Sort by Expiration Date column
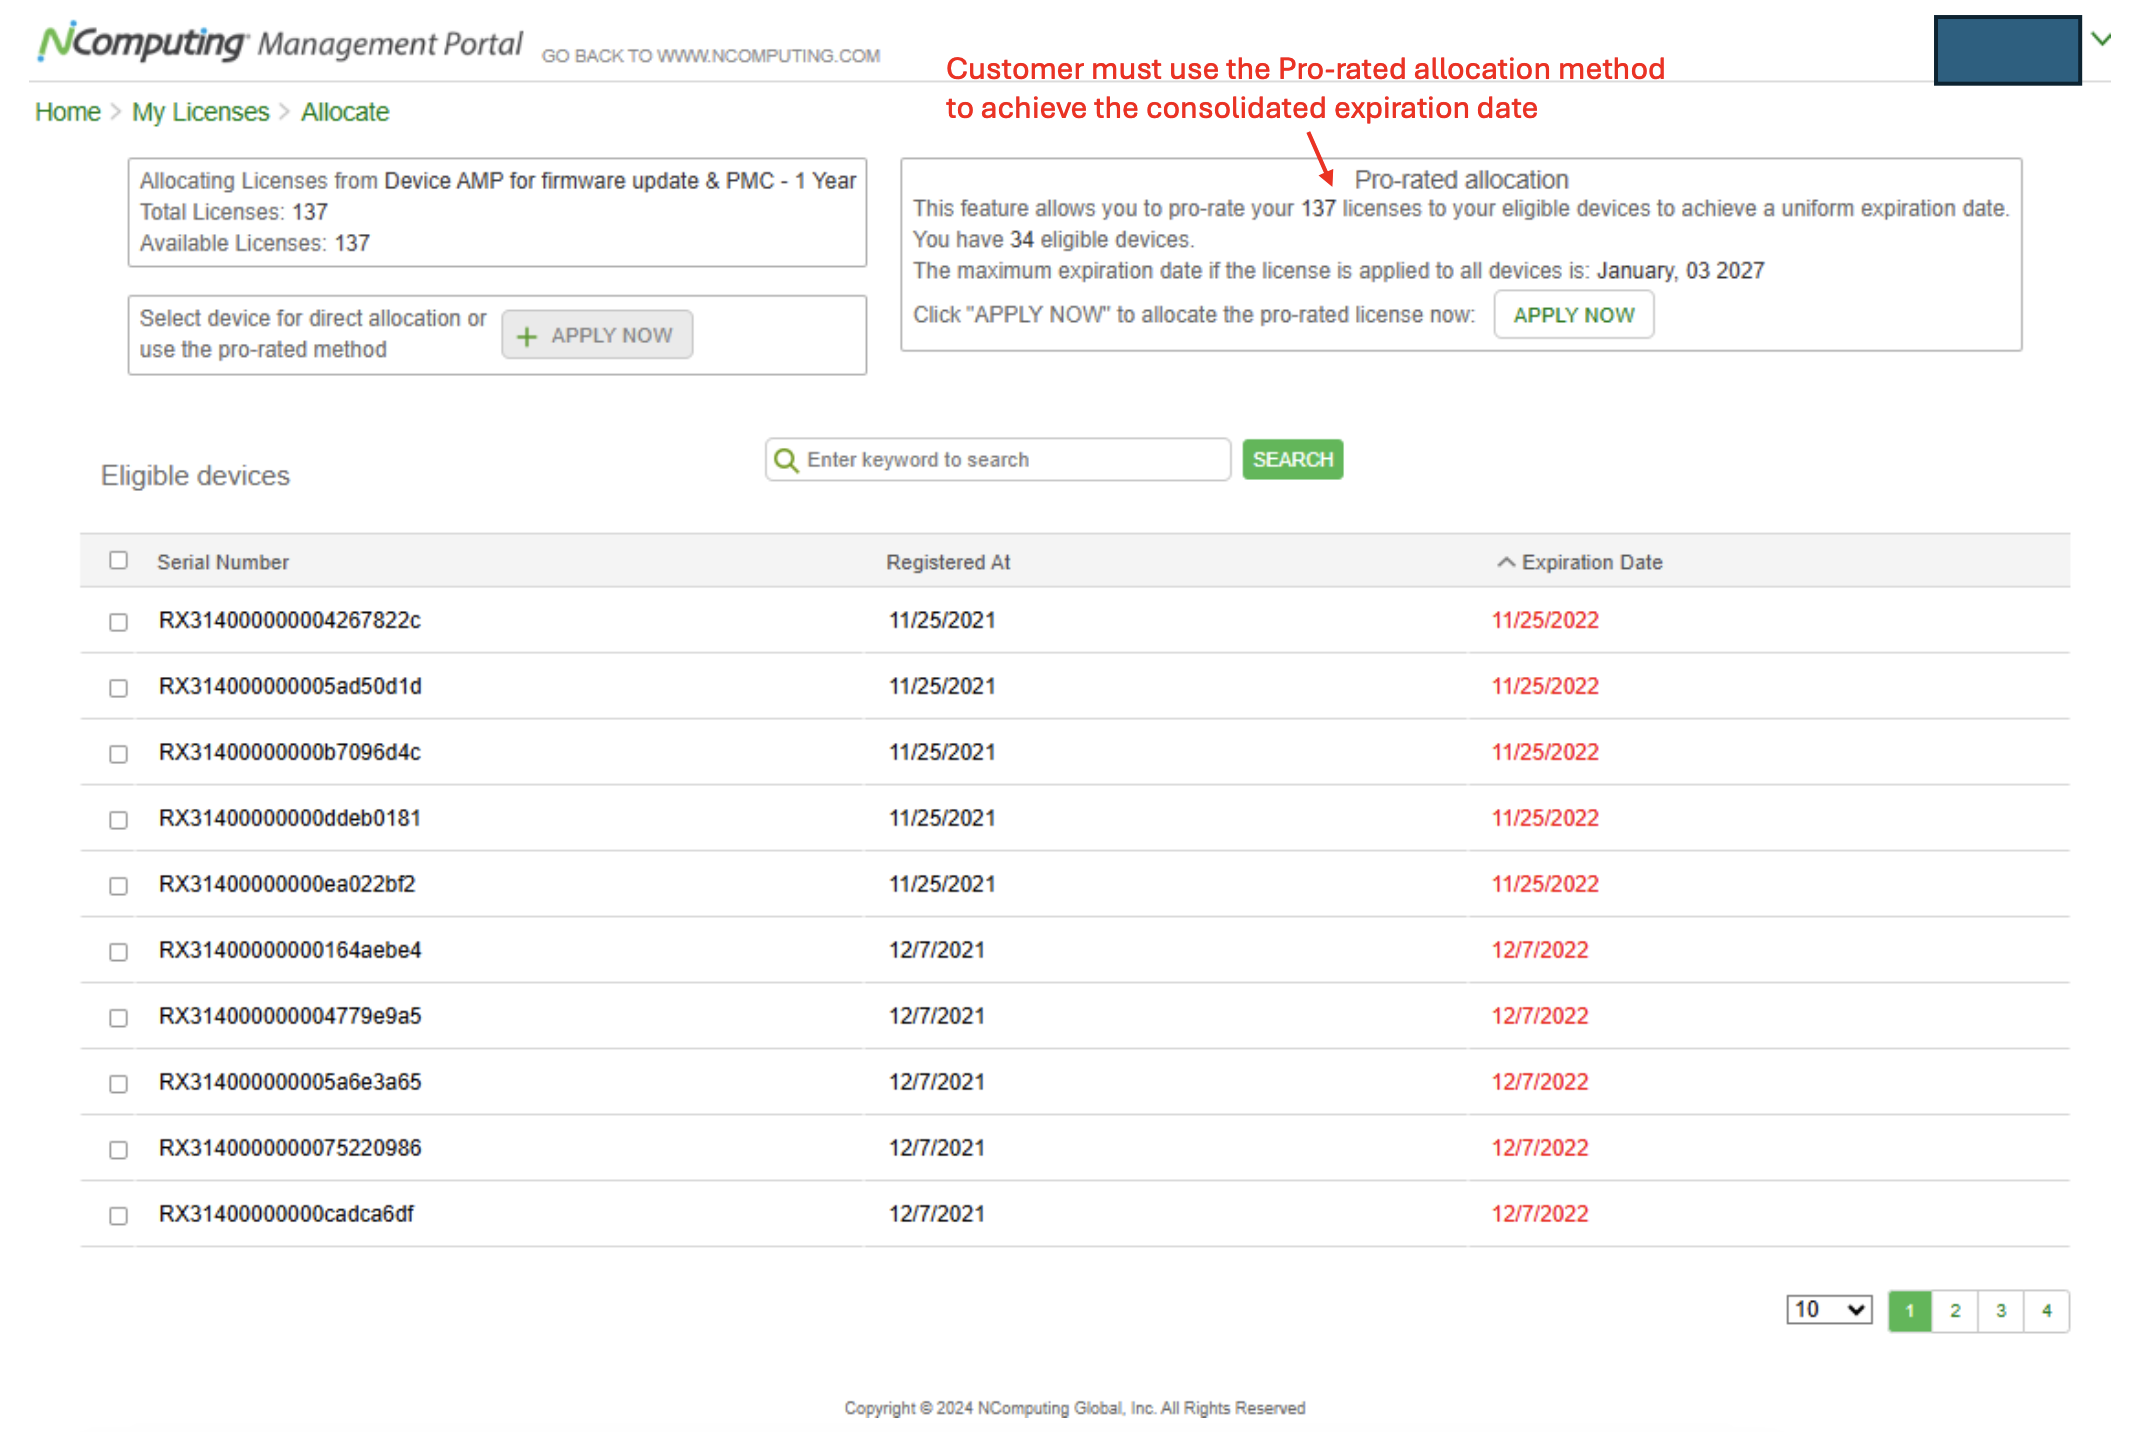2144x1432 pixels. [1592, 562]
